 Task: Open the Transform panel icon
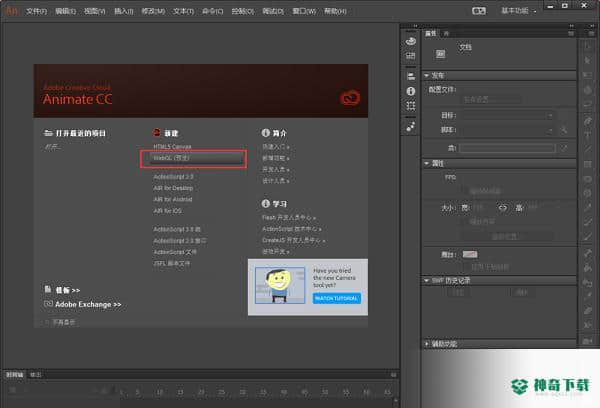pos(411,106)
